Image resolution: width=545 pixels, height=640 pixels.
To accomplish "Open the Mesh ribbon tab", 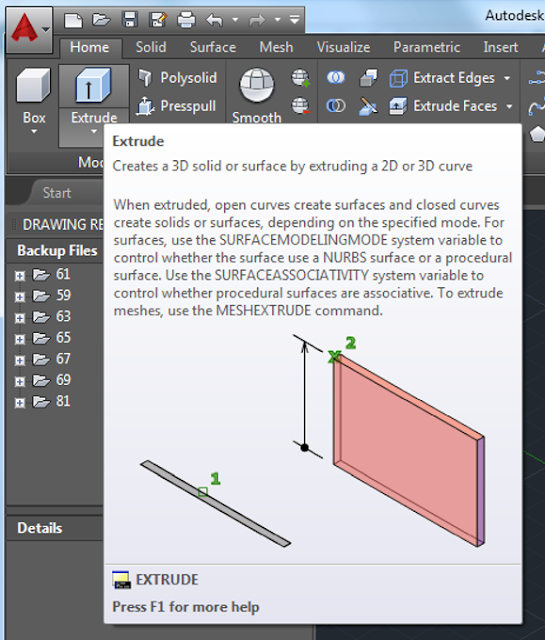I will pyautogui.click(x=276, y=47).
